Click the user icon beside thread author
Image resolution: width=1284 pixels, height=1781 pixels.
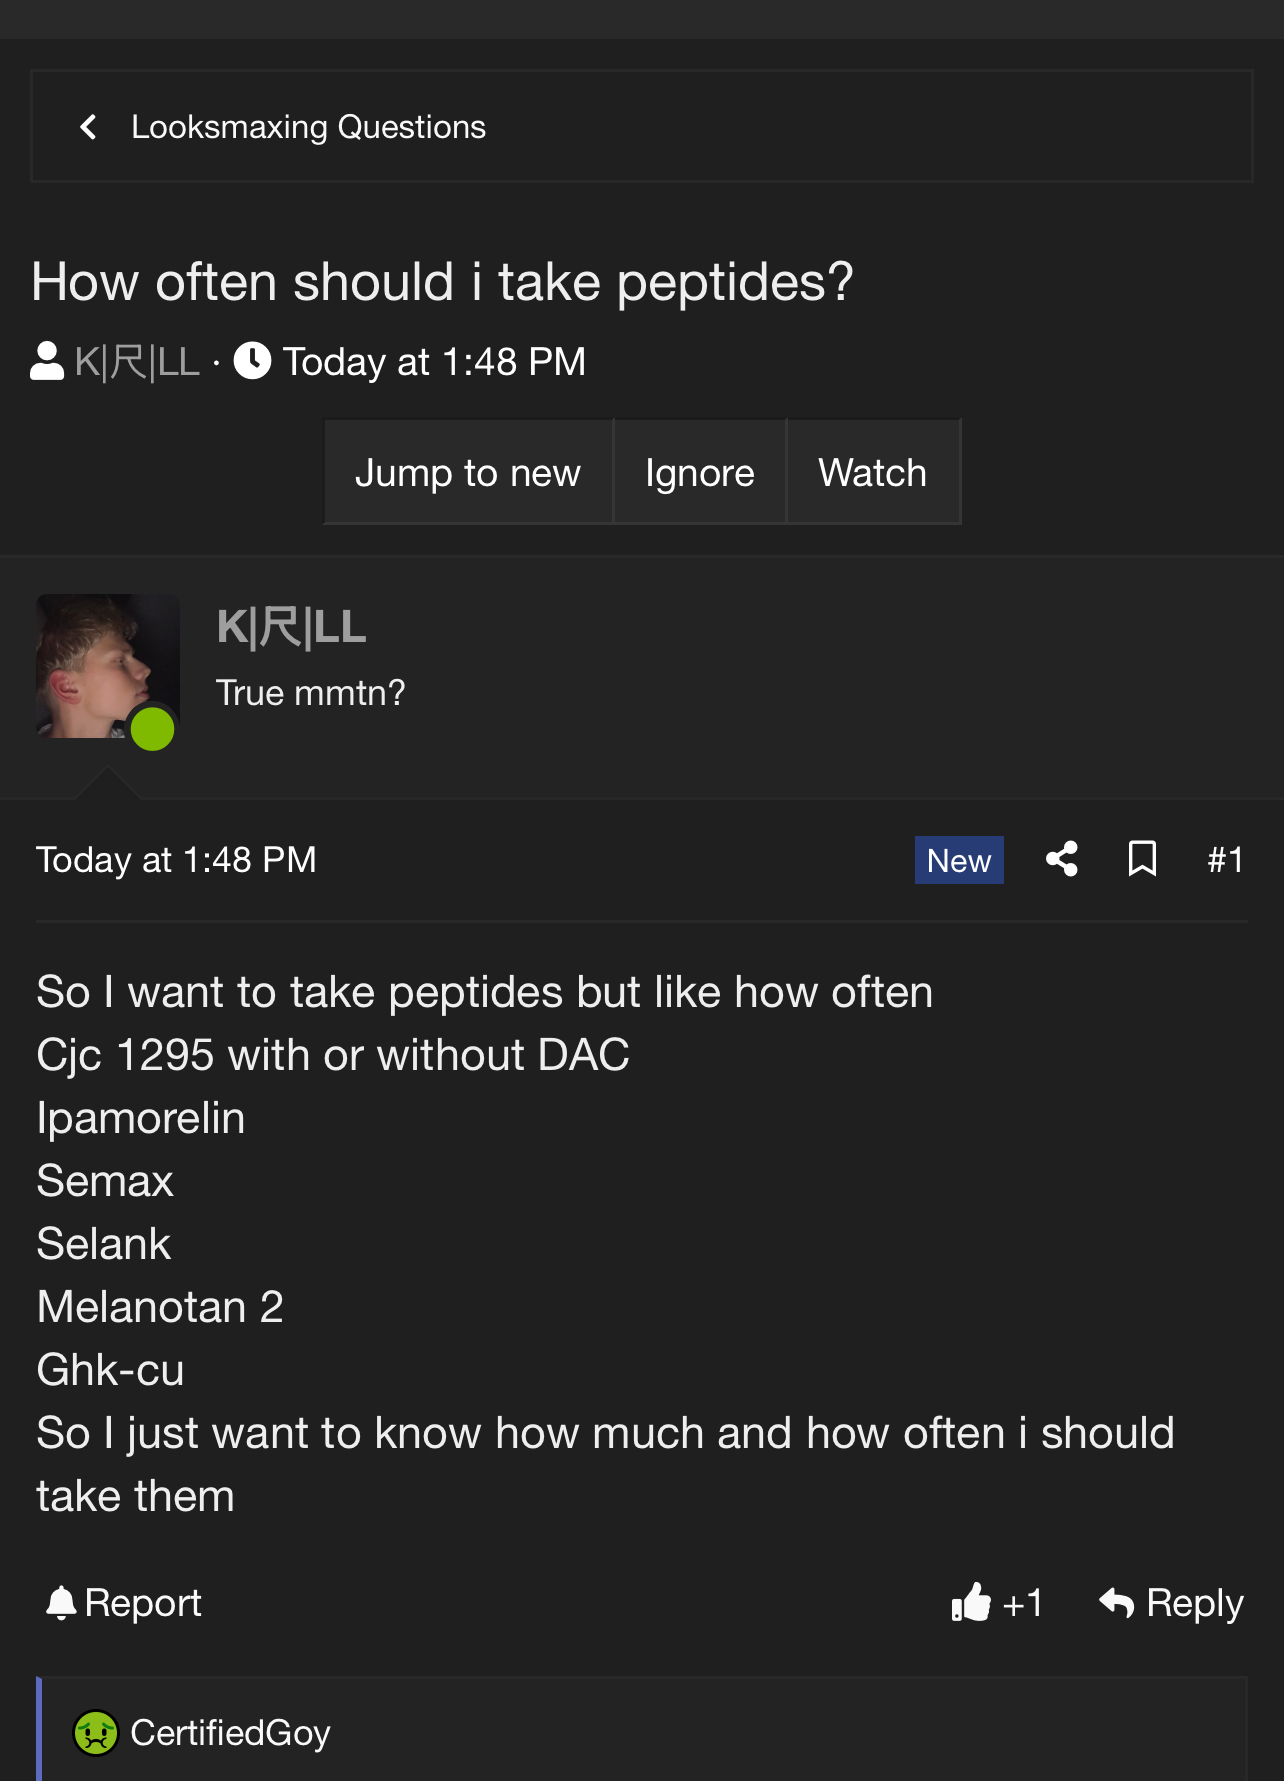pyautogui.click(x=47, y=361)
